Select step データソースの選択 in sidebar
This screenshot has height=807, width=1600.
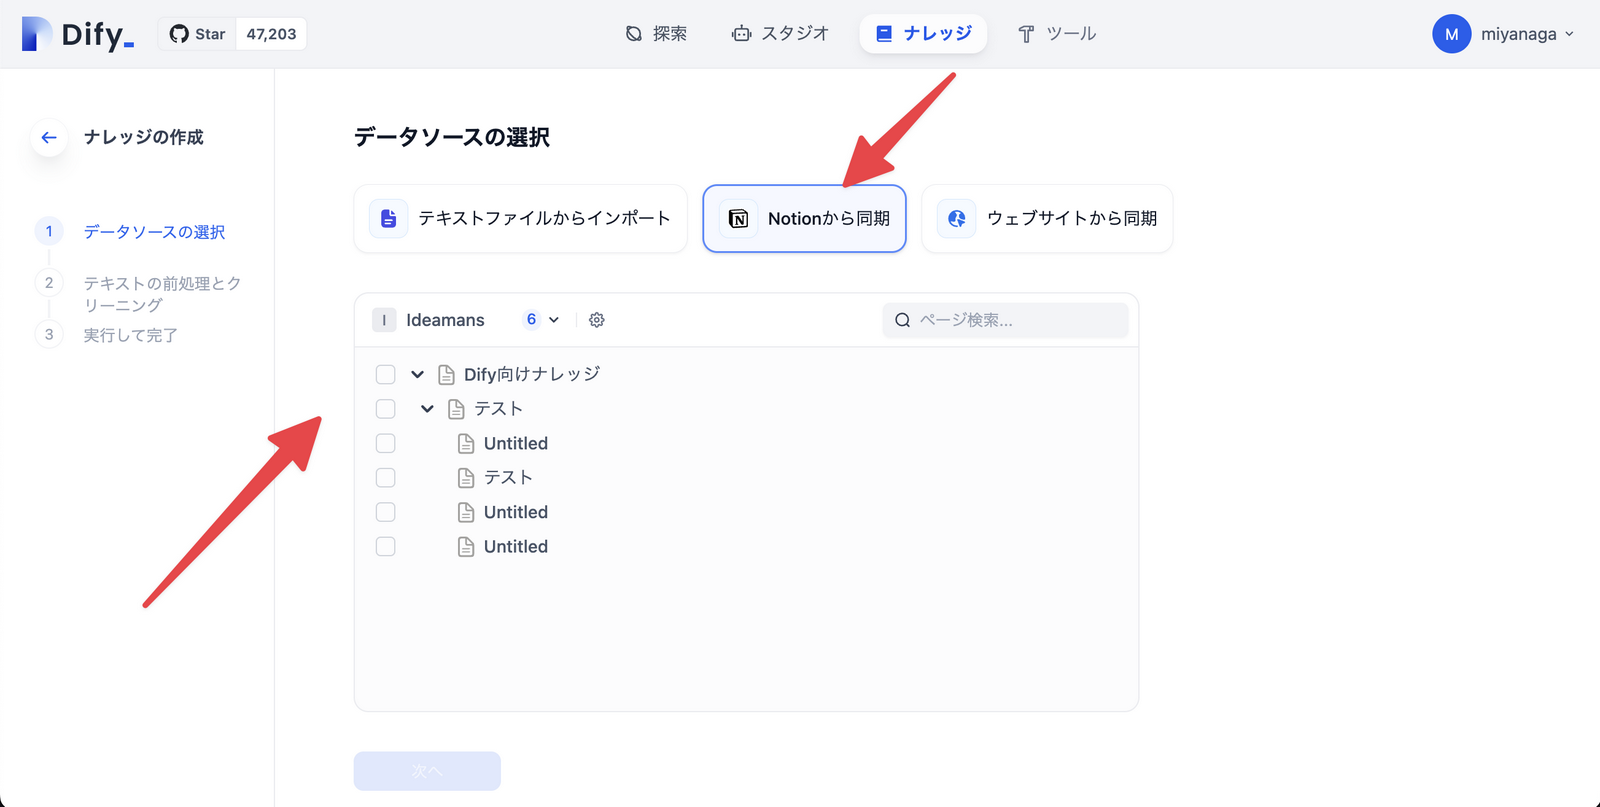point(154,232)
